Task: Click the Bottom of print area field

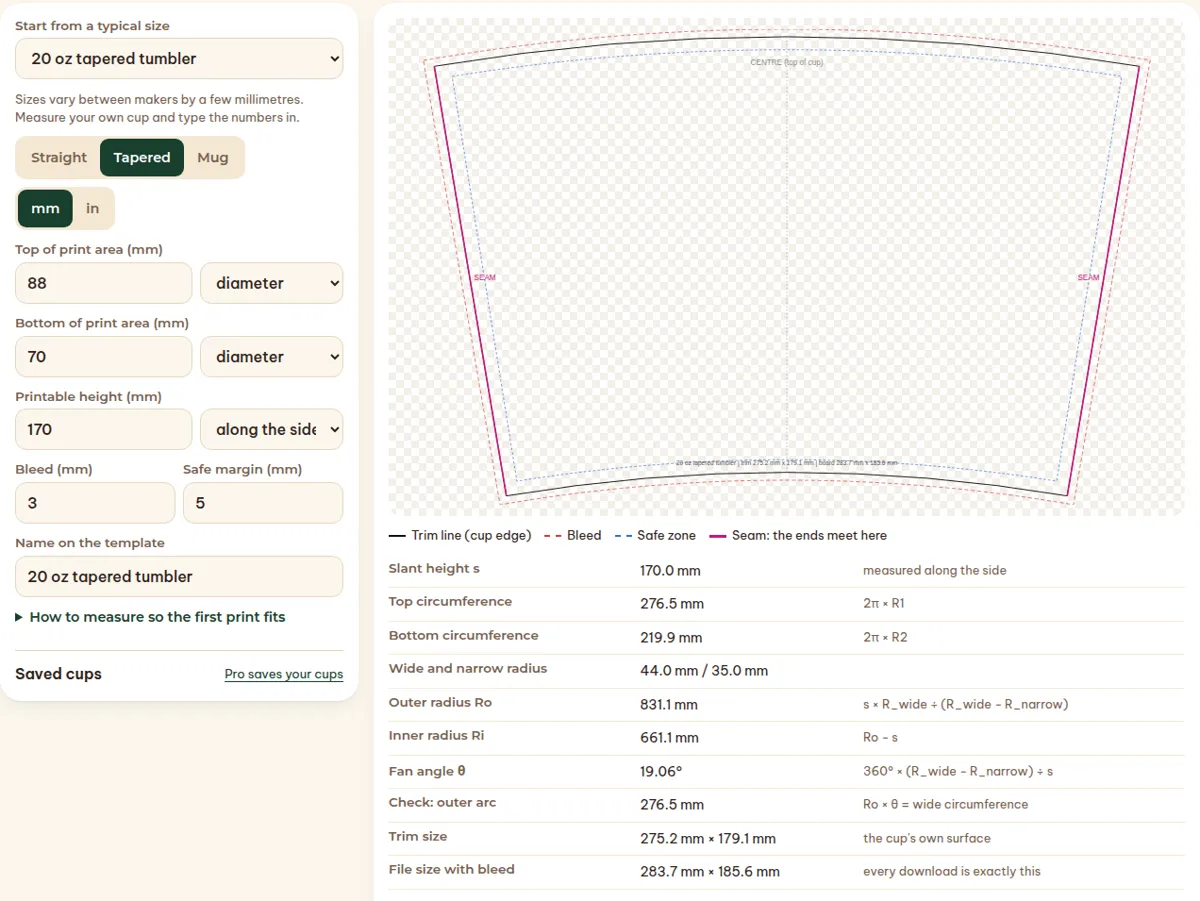Action: click(x=104, y=357)
